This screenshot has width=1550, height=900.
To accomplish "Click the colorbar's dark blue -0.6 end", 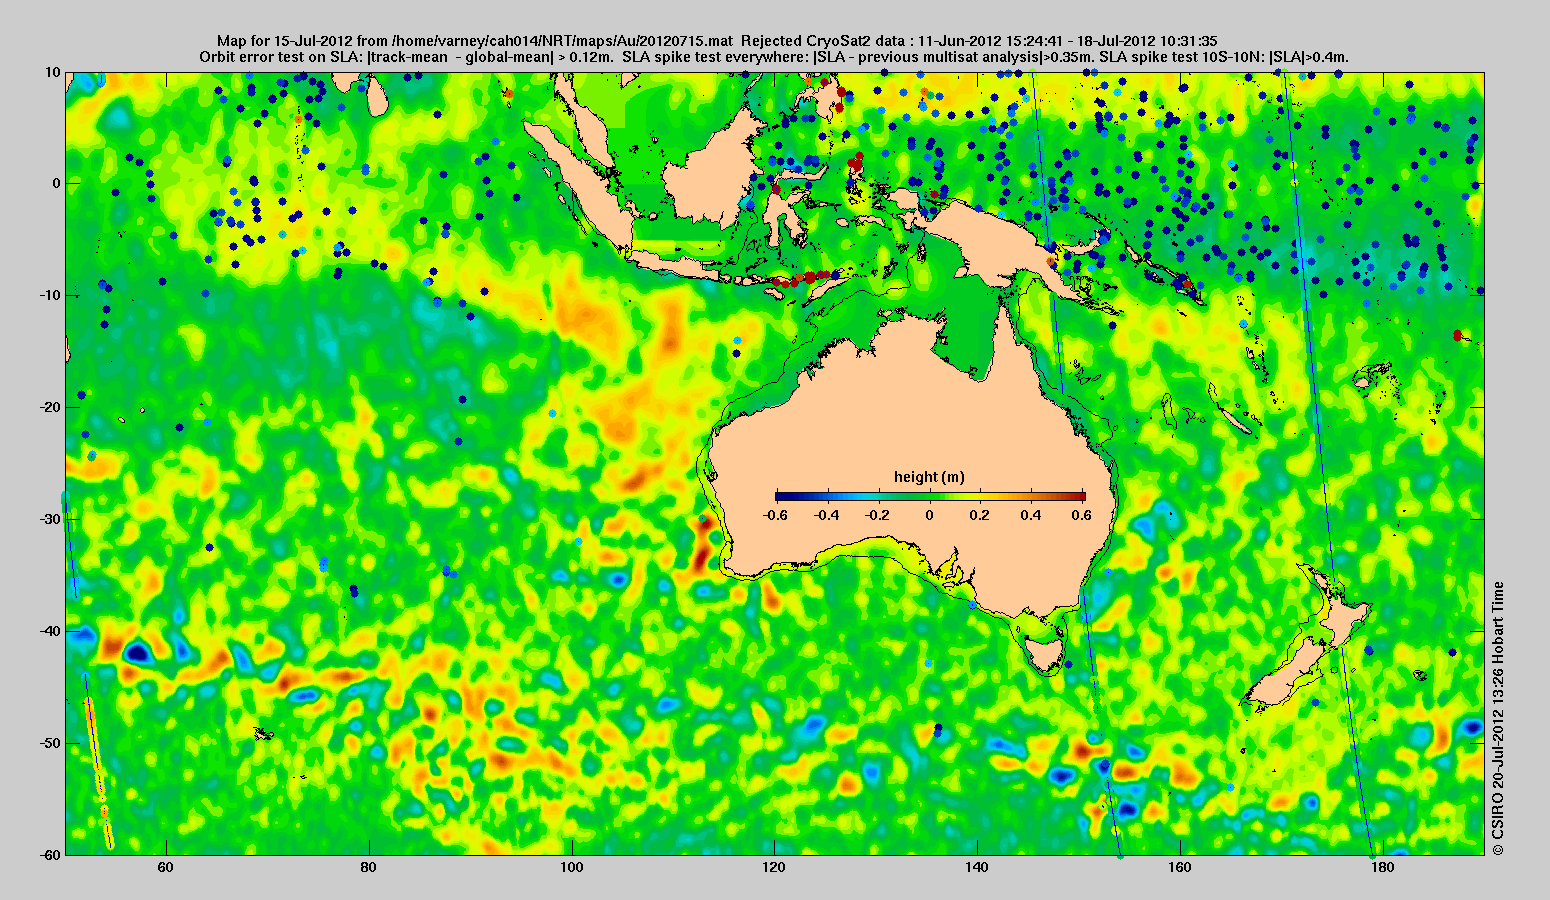I will [x=781, y=496].
